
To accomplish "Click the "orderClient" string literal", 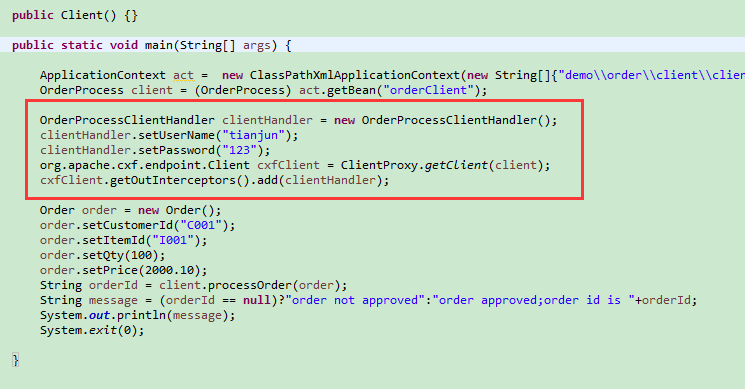I will point(429,90).
